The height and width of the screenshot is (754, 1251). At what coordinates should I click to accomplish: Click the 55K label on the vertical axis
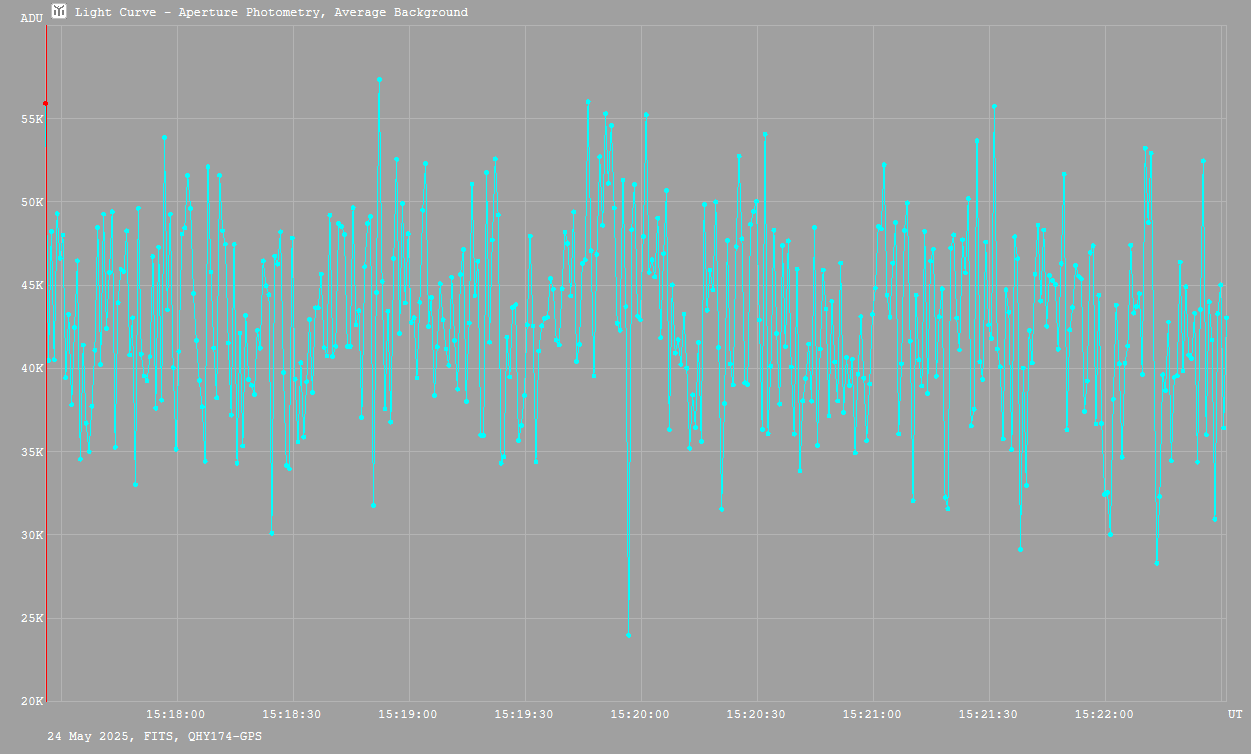[32, 119]
